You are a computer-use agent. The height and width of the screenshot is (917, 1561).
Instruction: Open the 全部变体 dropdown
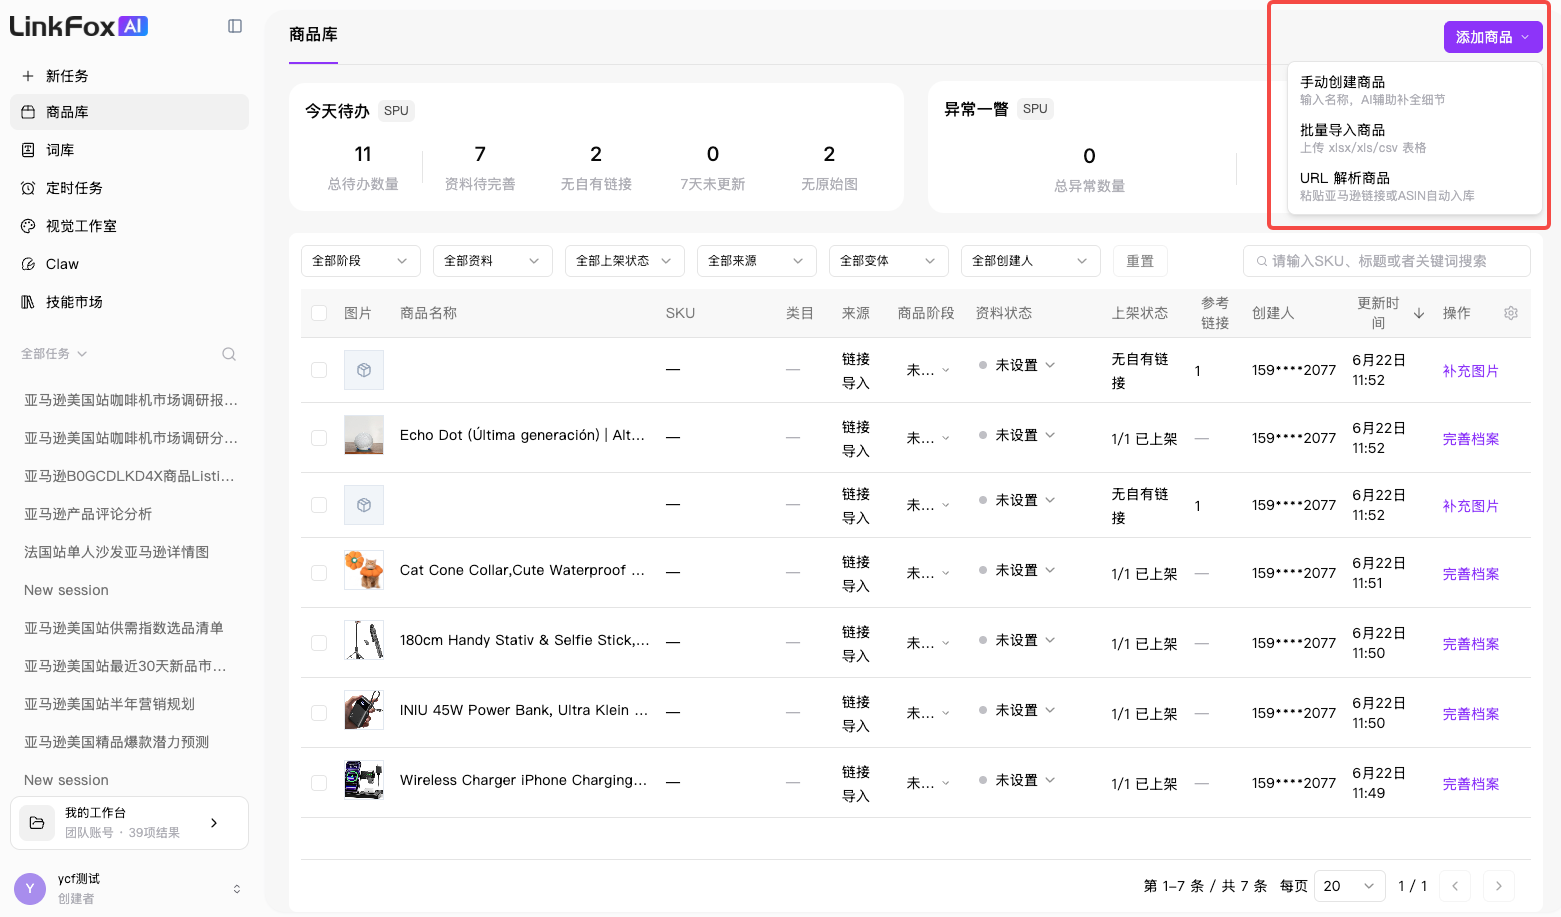point(889,261)
